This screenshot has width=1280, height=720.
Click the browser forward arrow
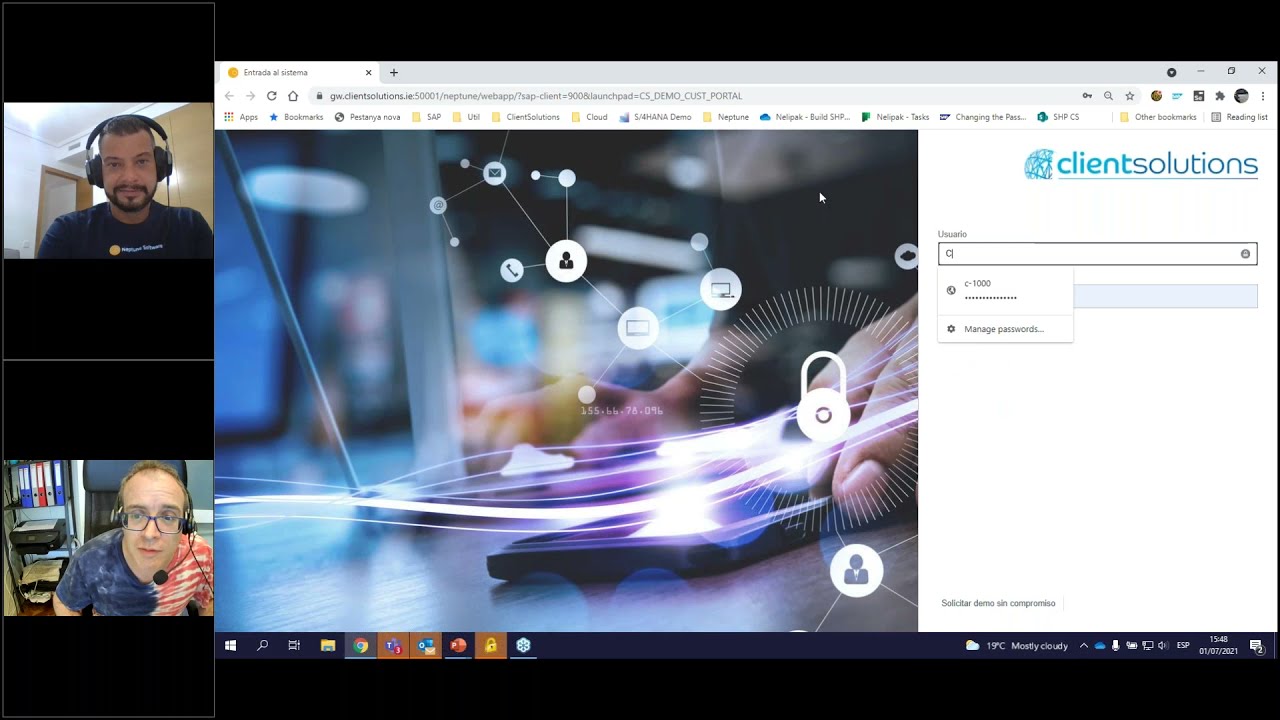pos(250,96)
